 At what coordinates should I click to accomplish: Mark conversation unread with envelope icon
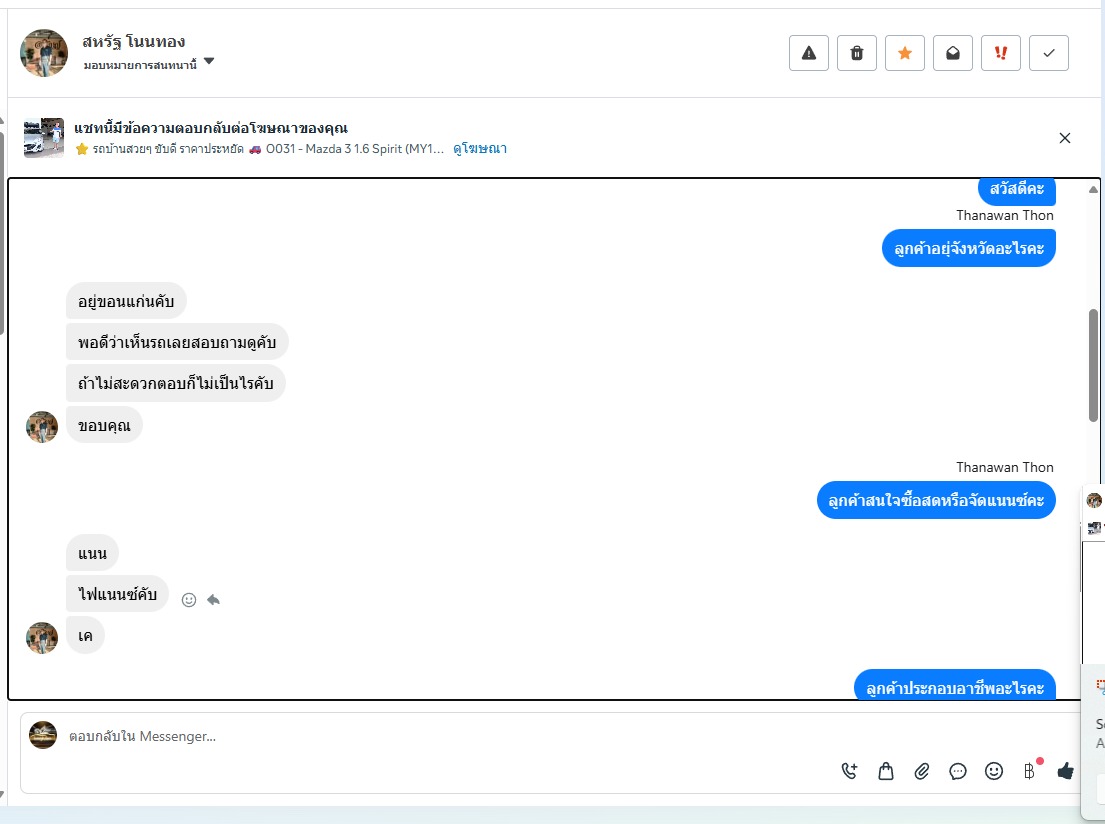pyautogui.click(x=953, y=53)
